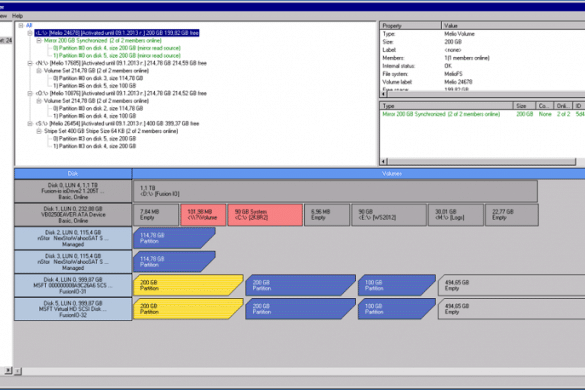Click left arrow of property list scrollbar

click(384, 94)
